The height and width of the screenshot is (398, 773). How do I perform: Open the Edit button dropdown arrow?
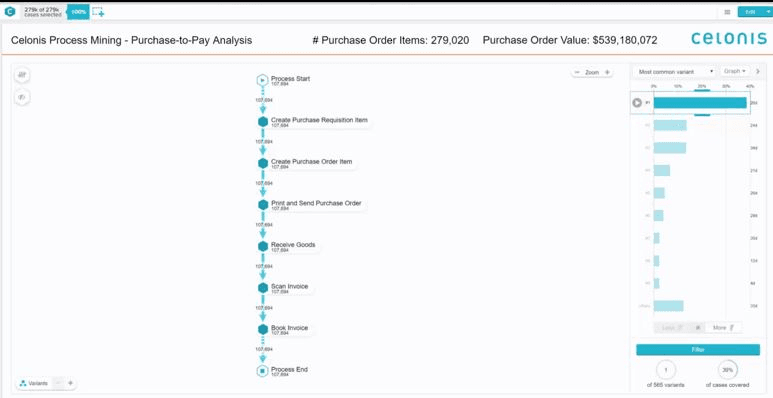click(768, 12)
